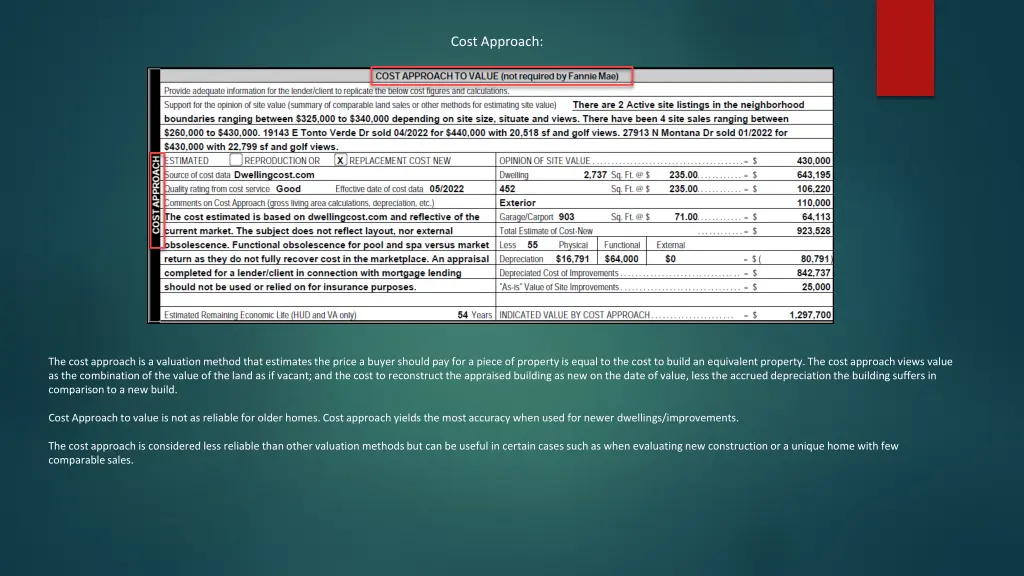Click Depreciated Cost of Improvements 842,737
The height and width of the screenshot is (576, 1024).
[x=813, y=273]
